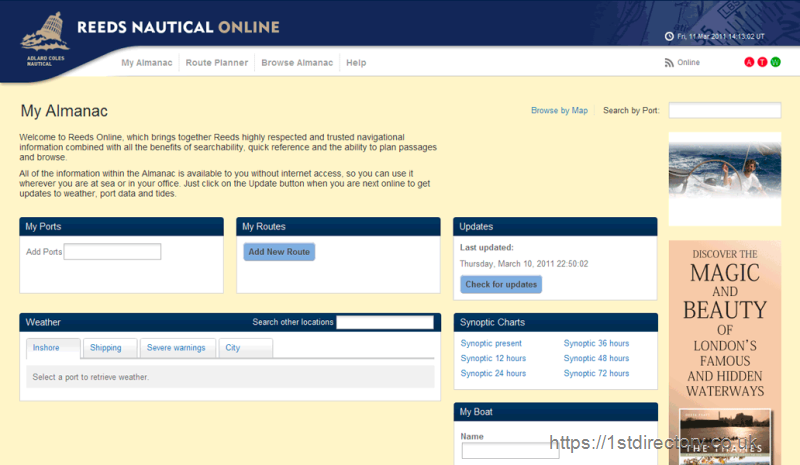Click the green W status circle
The image size is (800, 465).
click(x=776, y=62)
